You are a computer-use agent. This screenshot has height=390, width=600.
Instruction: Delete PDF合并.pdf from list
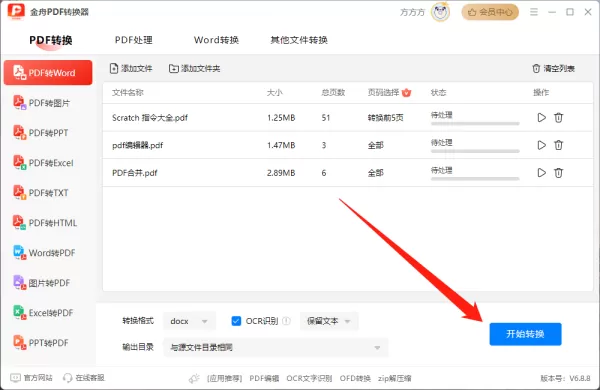point(558,173)
